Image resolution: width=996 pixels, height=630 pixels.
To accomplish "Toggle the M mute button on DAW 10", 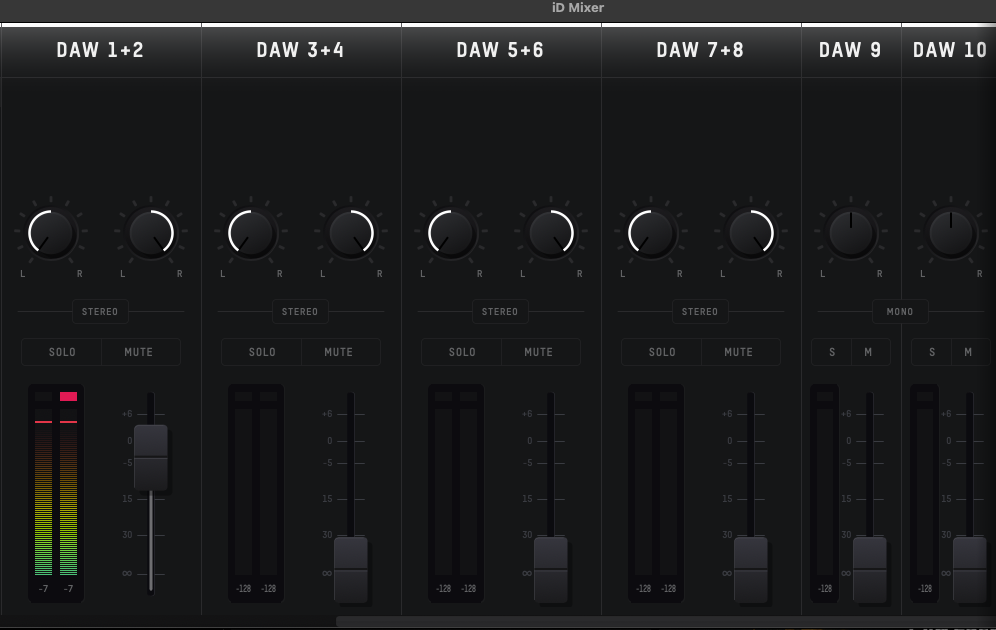I will pyautogui.click(x=970, y=352).
